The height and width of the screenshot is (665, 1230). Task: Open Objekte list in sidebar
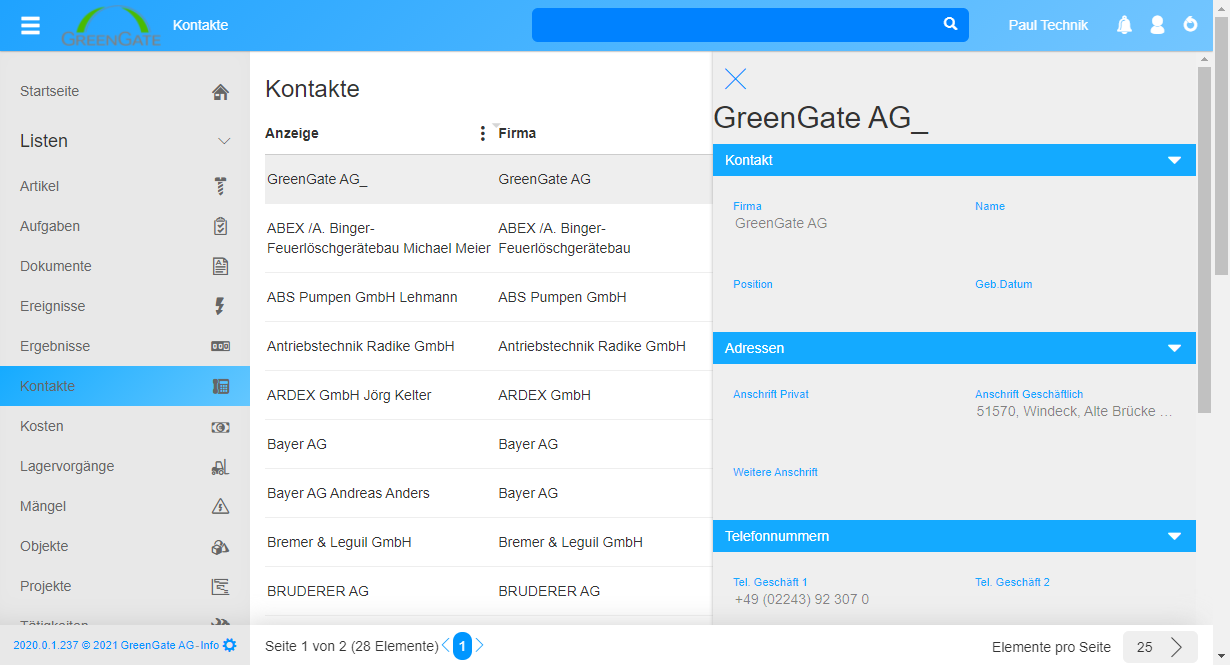pos(125,546)
